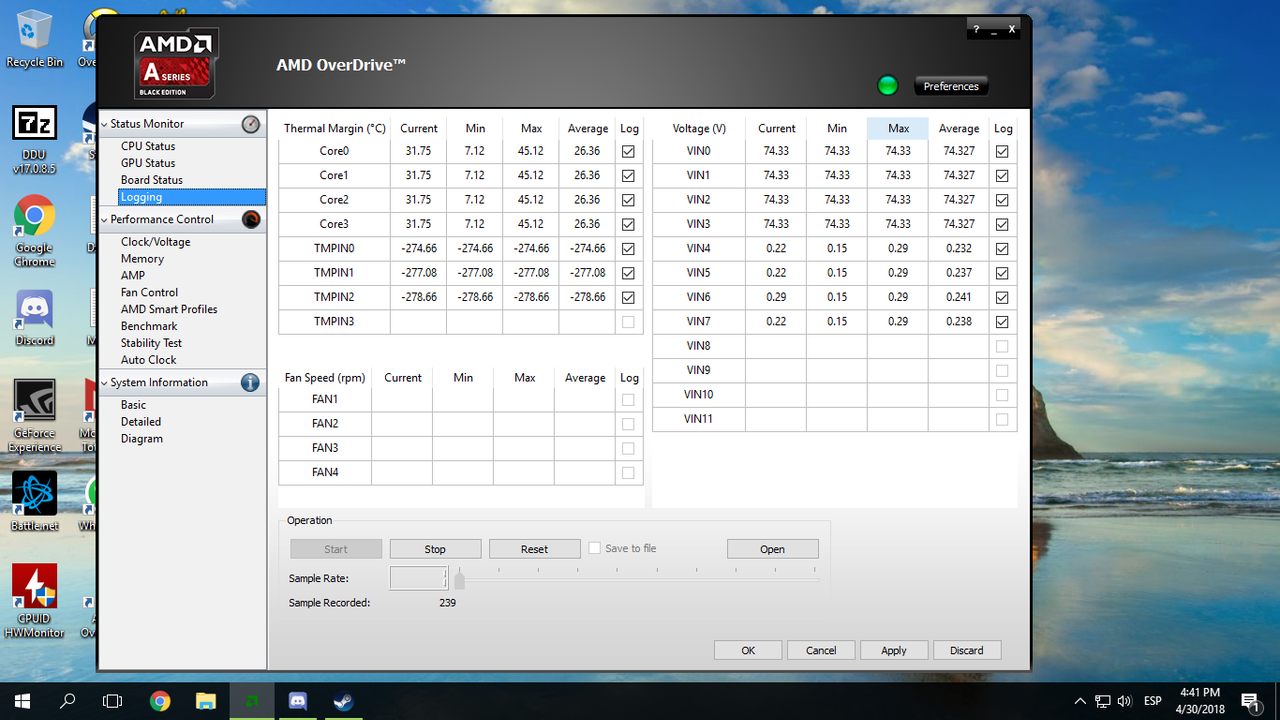This screenshot has width=1280, height=720.
Task: Open Recycle Bin on the desktop
Action: (35, 39)
